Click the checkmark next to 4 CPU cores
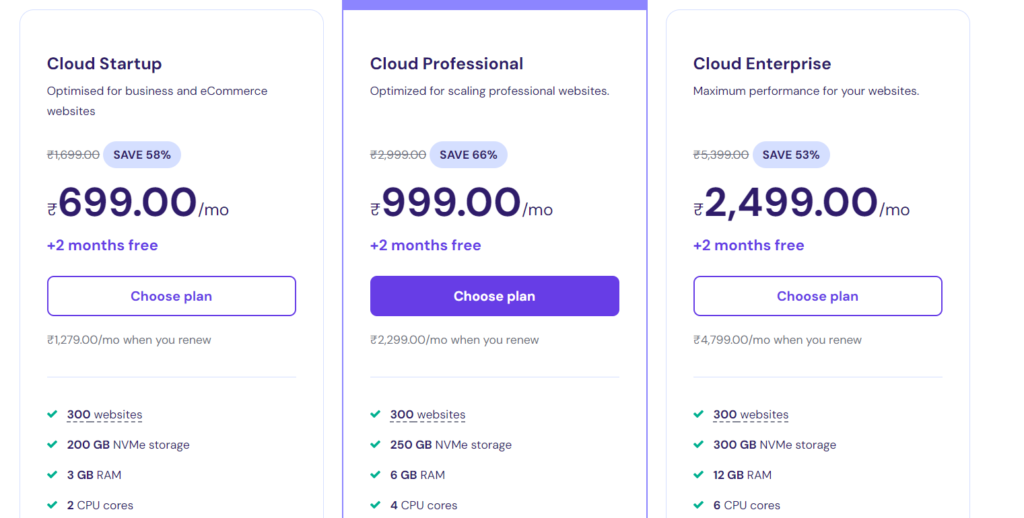Screen dimensions: 1024x518 [376, 504]
